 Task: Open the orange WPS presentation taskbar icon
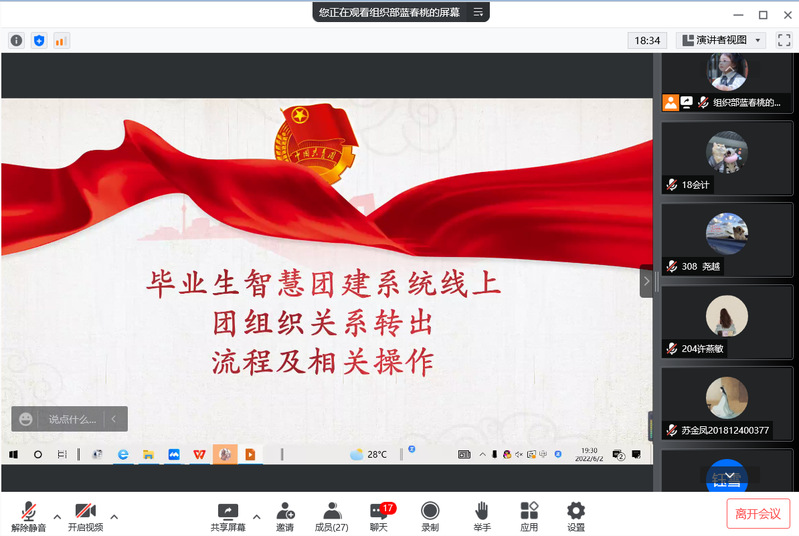(250, 454)
